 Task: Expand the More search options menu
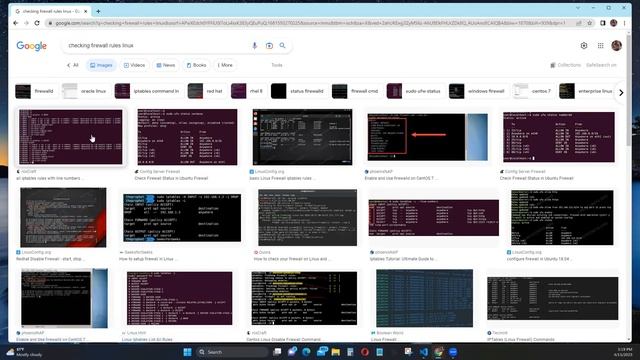(225, 65)
